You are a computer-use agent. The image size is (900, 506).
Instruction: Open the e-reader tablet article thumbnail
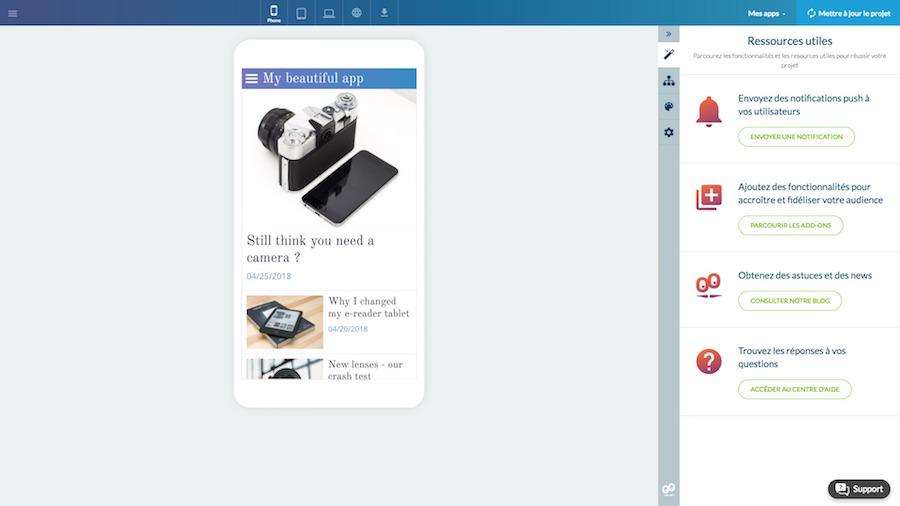point(285,321)
